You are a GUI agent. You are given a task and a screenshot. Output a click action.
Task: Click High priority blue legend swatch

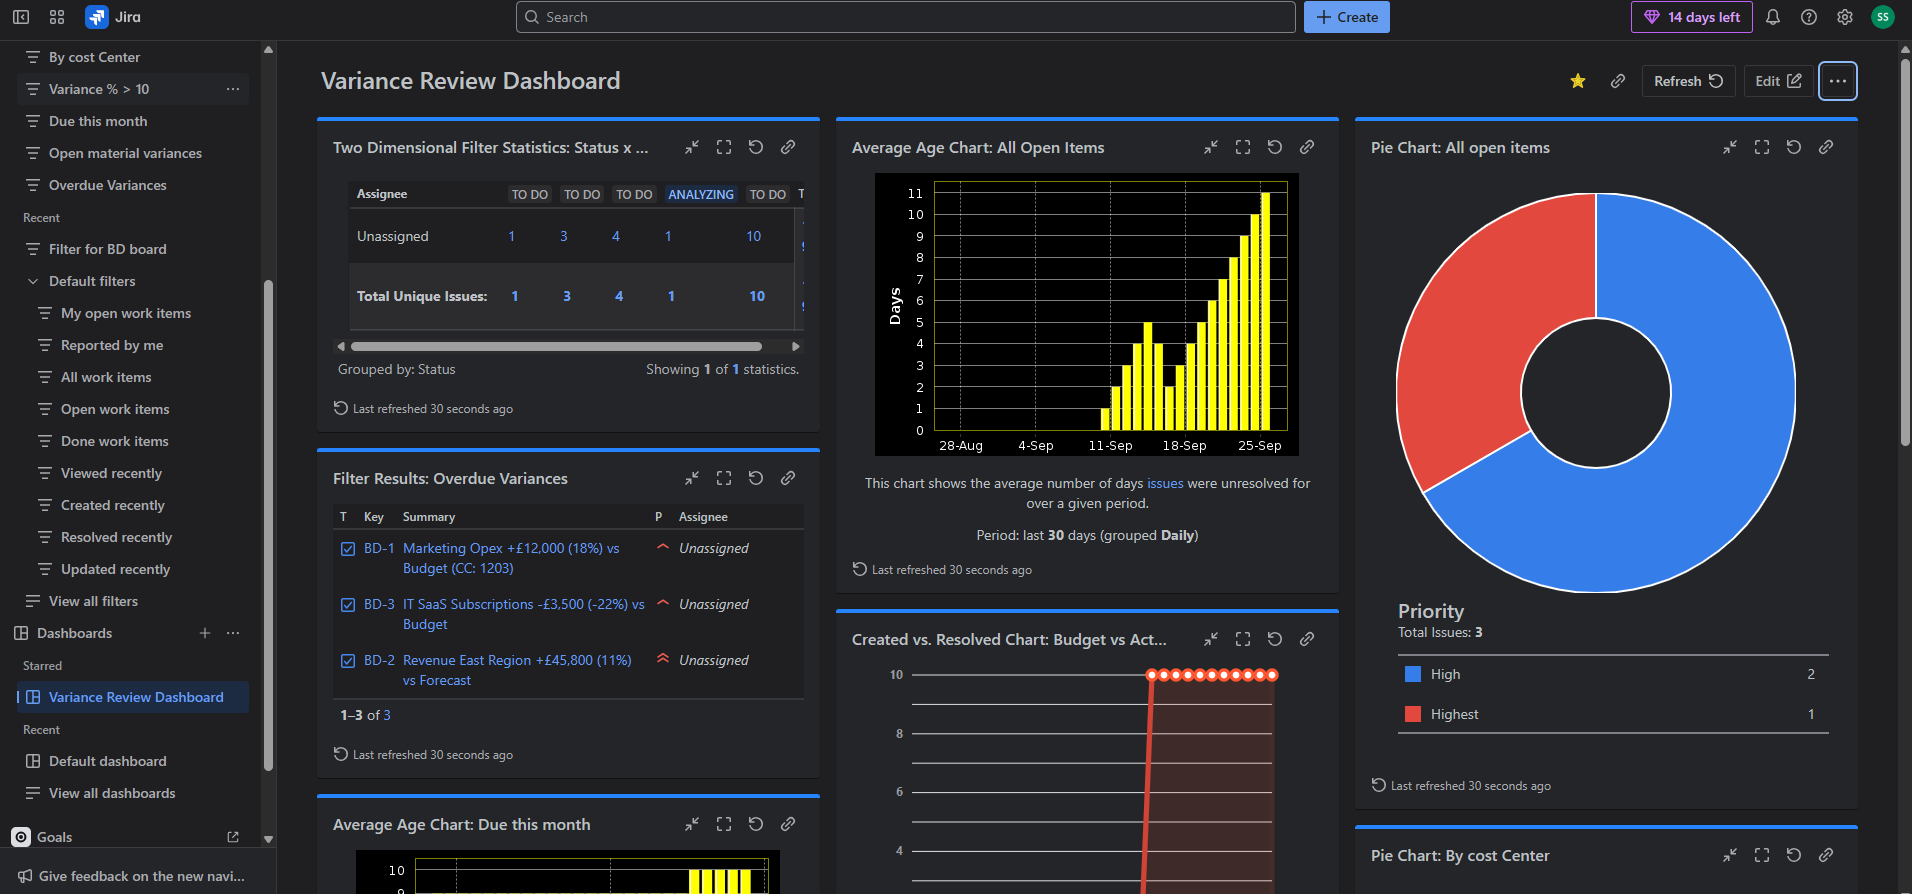[1413, 674]
